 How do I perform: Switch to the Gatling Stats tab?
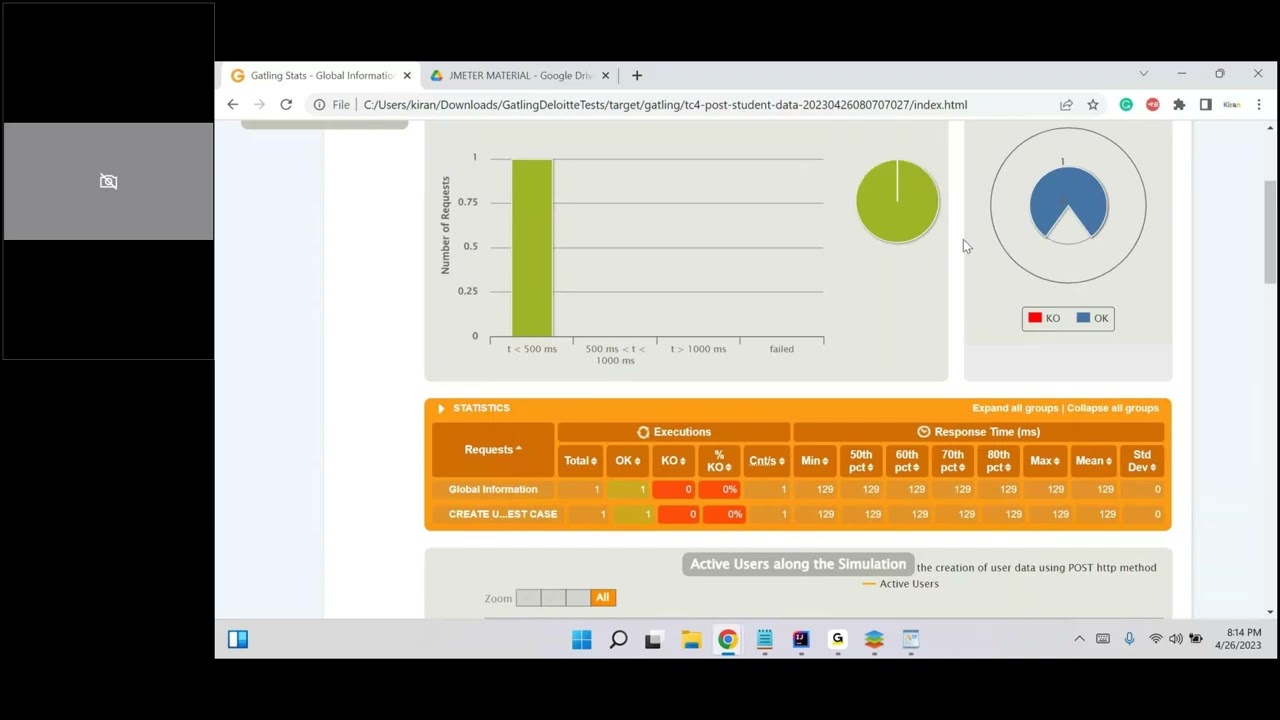point(321,75)
